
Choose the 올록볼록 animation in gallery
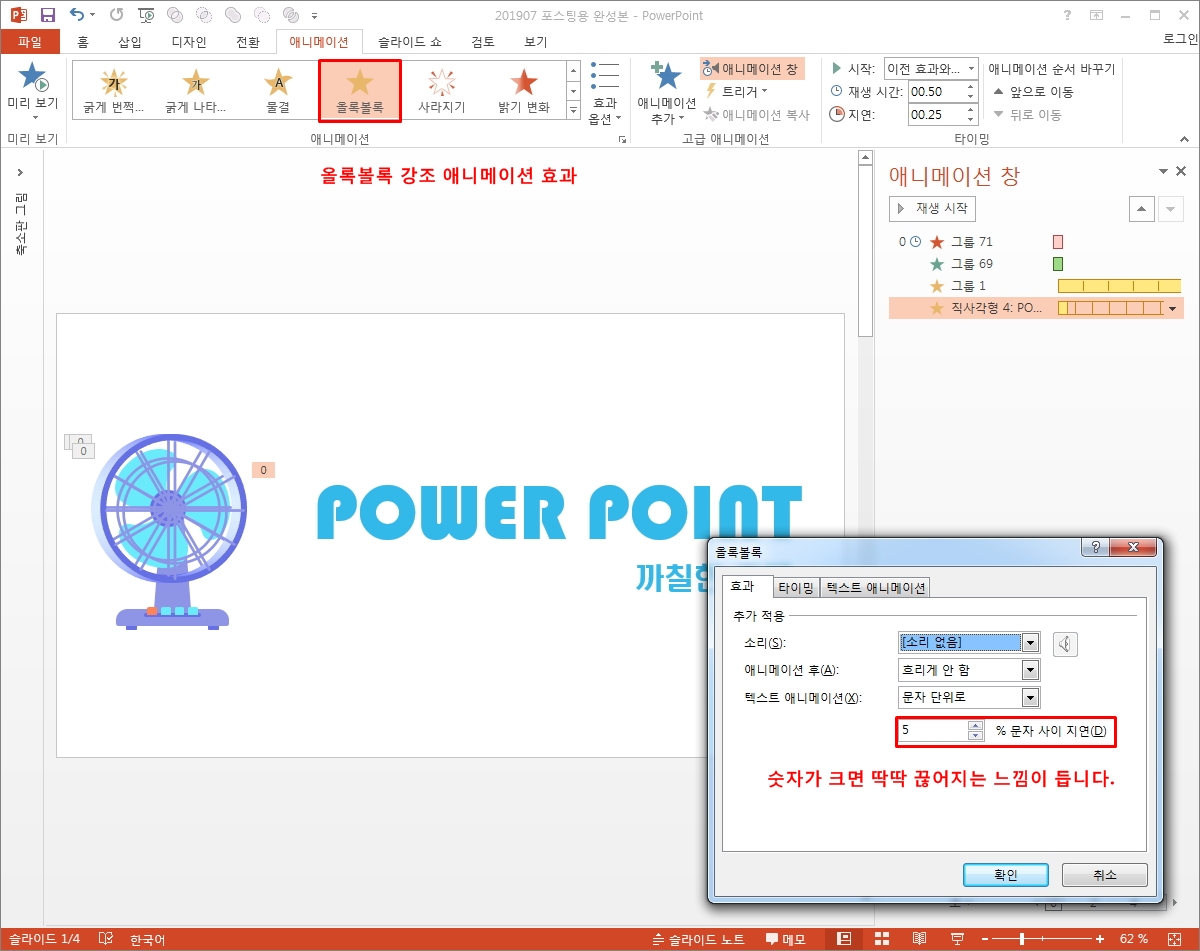tap(359, 91)
